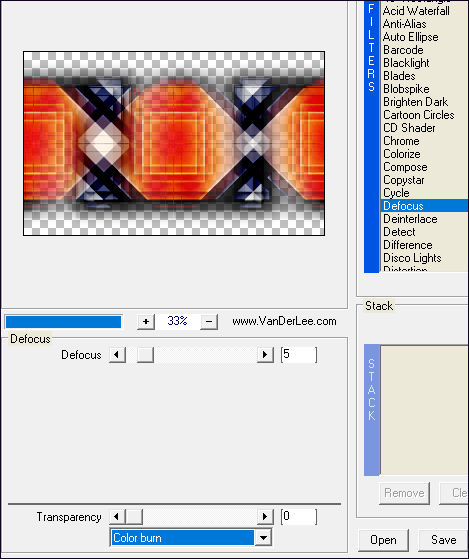Pick the Cartoon Circles filter
The height and width of the screenshot is (559, 469).
[x=419, y=115]
